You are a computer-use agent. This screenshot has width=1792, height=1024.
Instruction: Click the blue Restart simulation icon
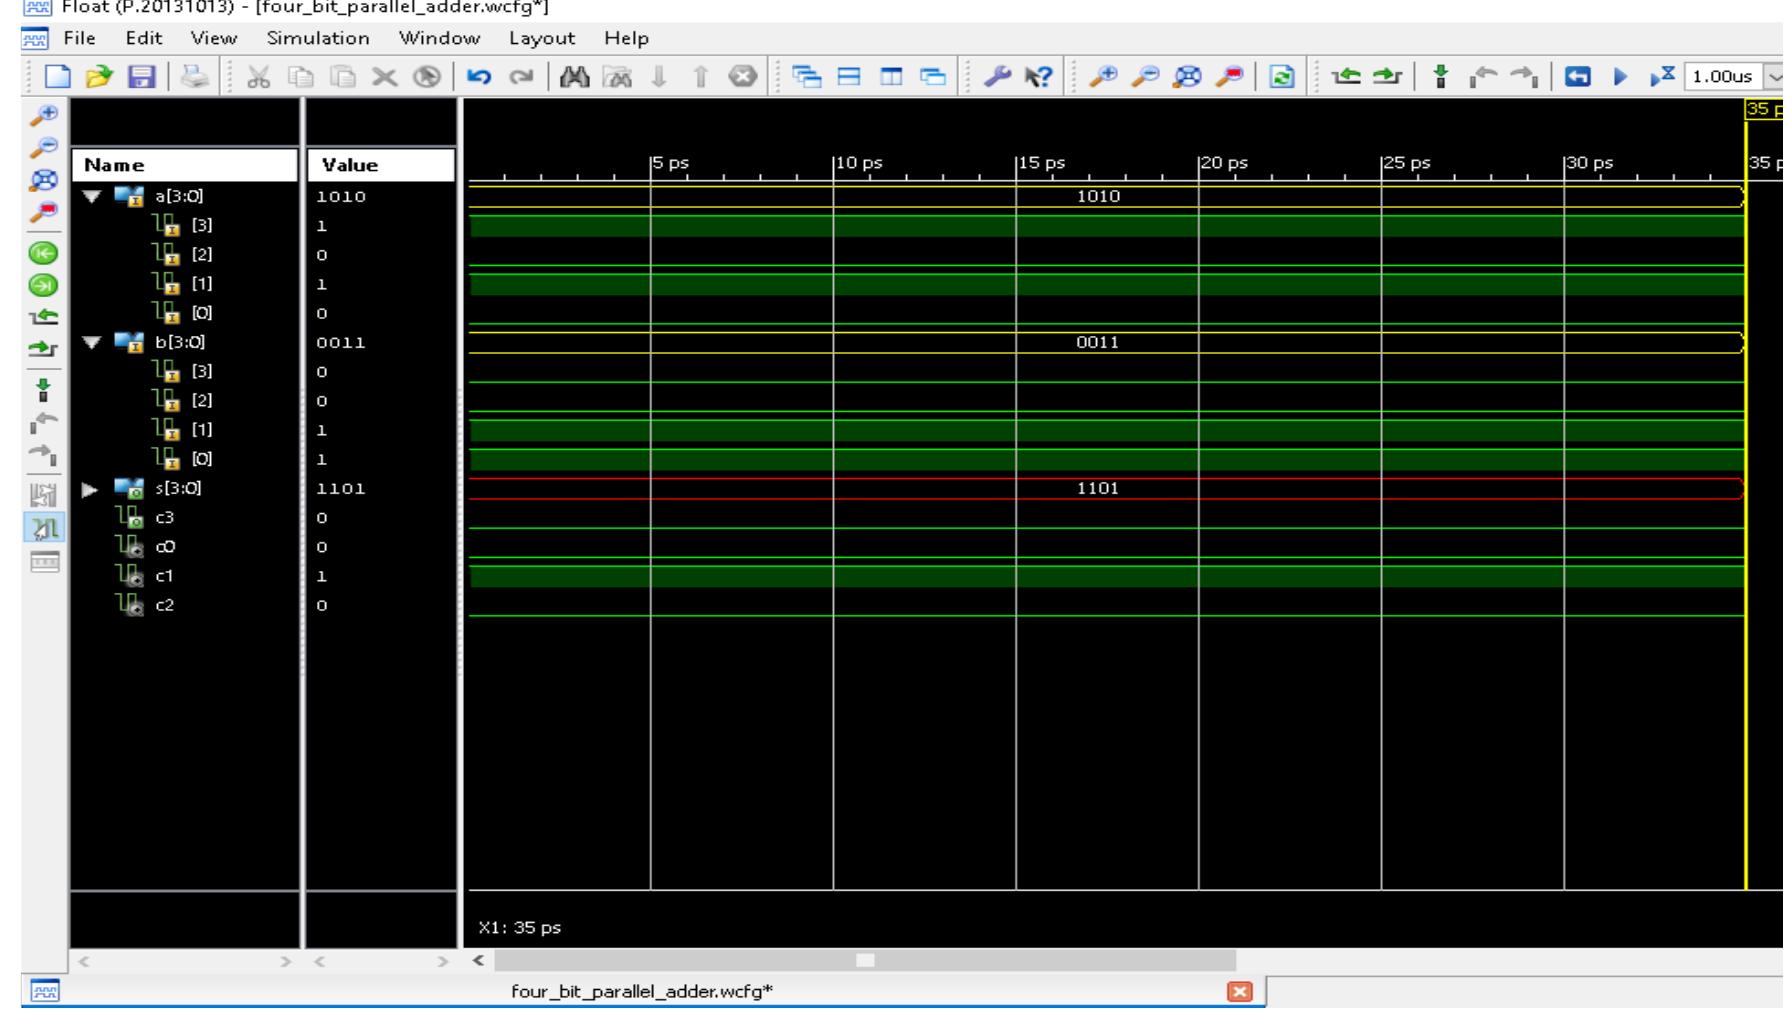pyautogui.click(x=1577, y=78)
